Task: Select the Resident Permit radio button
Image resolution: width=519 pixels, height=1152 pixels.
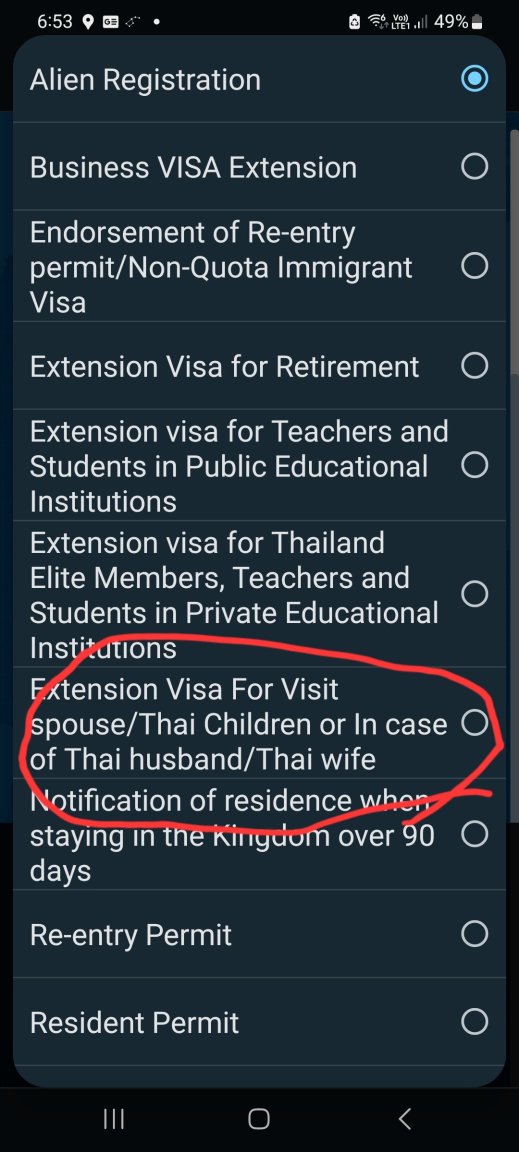Action: point(474,1021)
